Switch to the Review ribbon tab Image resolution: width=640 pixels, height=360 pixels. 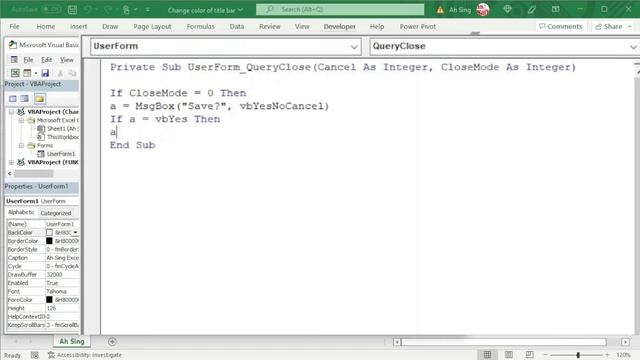coord(270,27)
